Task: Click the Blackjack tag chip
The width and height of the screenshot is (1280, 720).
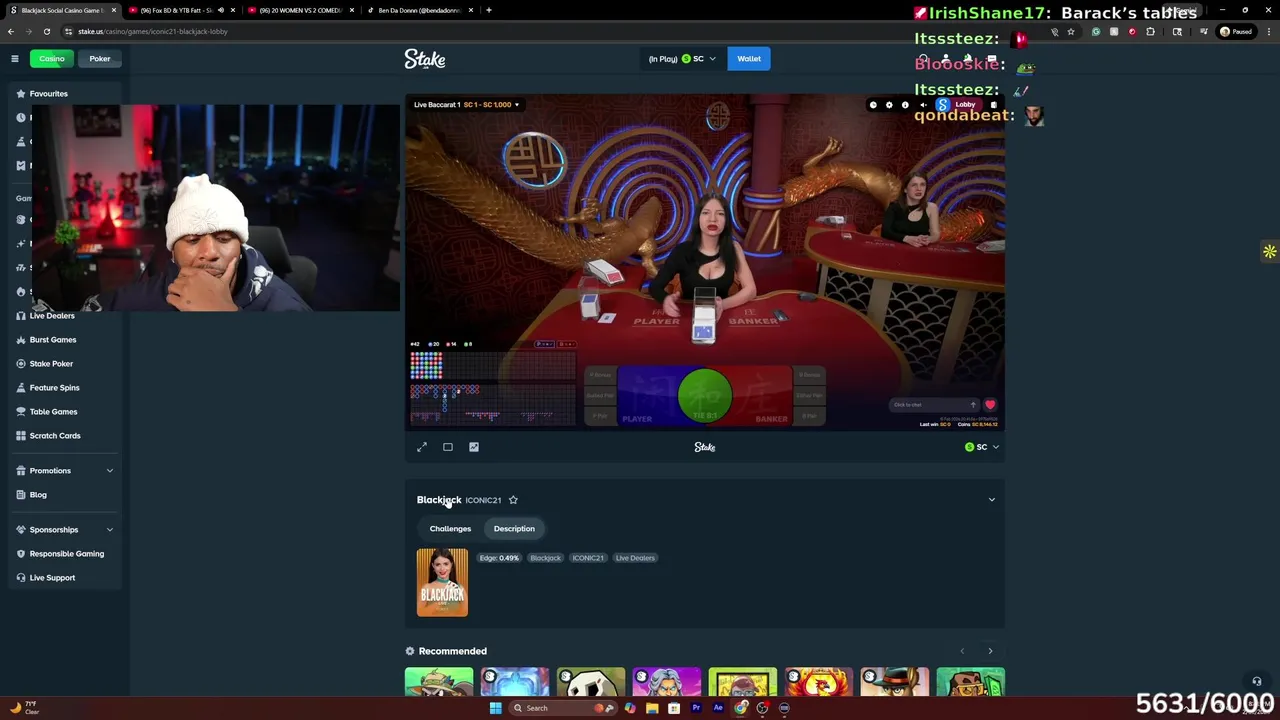Action: (x=546, y=558)
